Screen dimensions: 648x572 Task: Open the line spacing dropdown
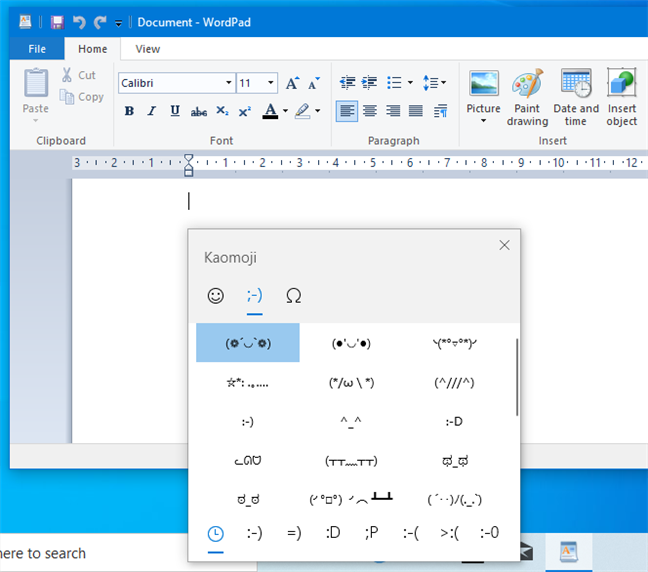click(x=434, y=83)
